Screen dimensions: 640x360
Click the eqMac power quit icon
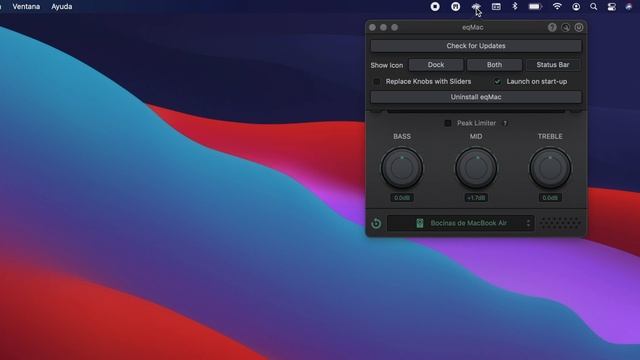coord(579,27)
